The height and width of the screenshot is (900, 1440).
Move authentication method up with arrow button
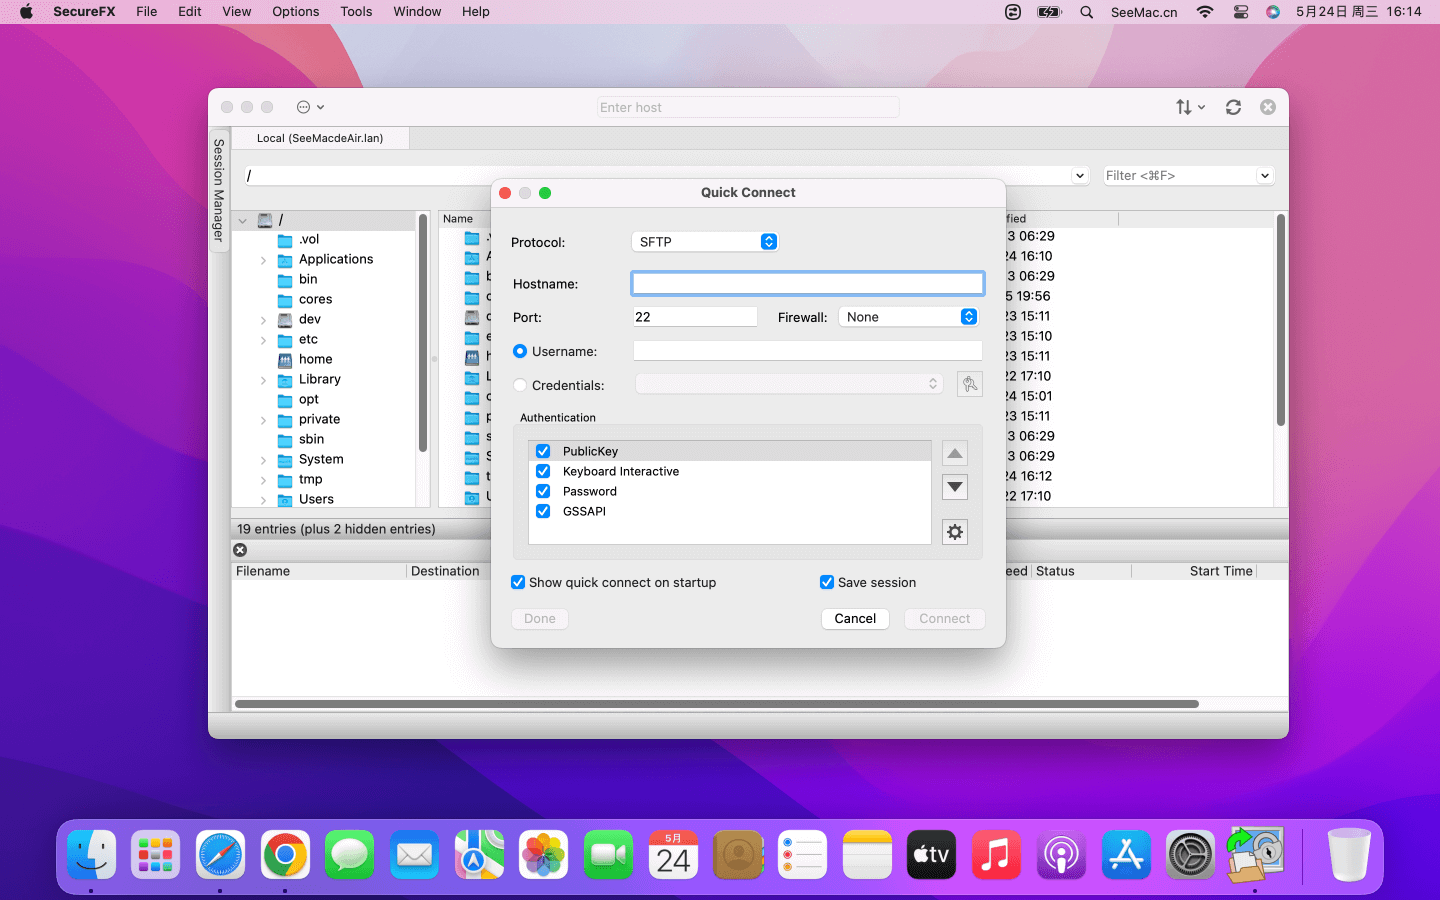coord(955,454)
